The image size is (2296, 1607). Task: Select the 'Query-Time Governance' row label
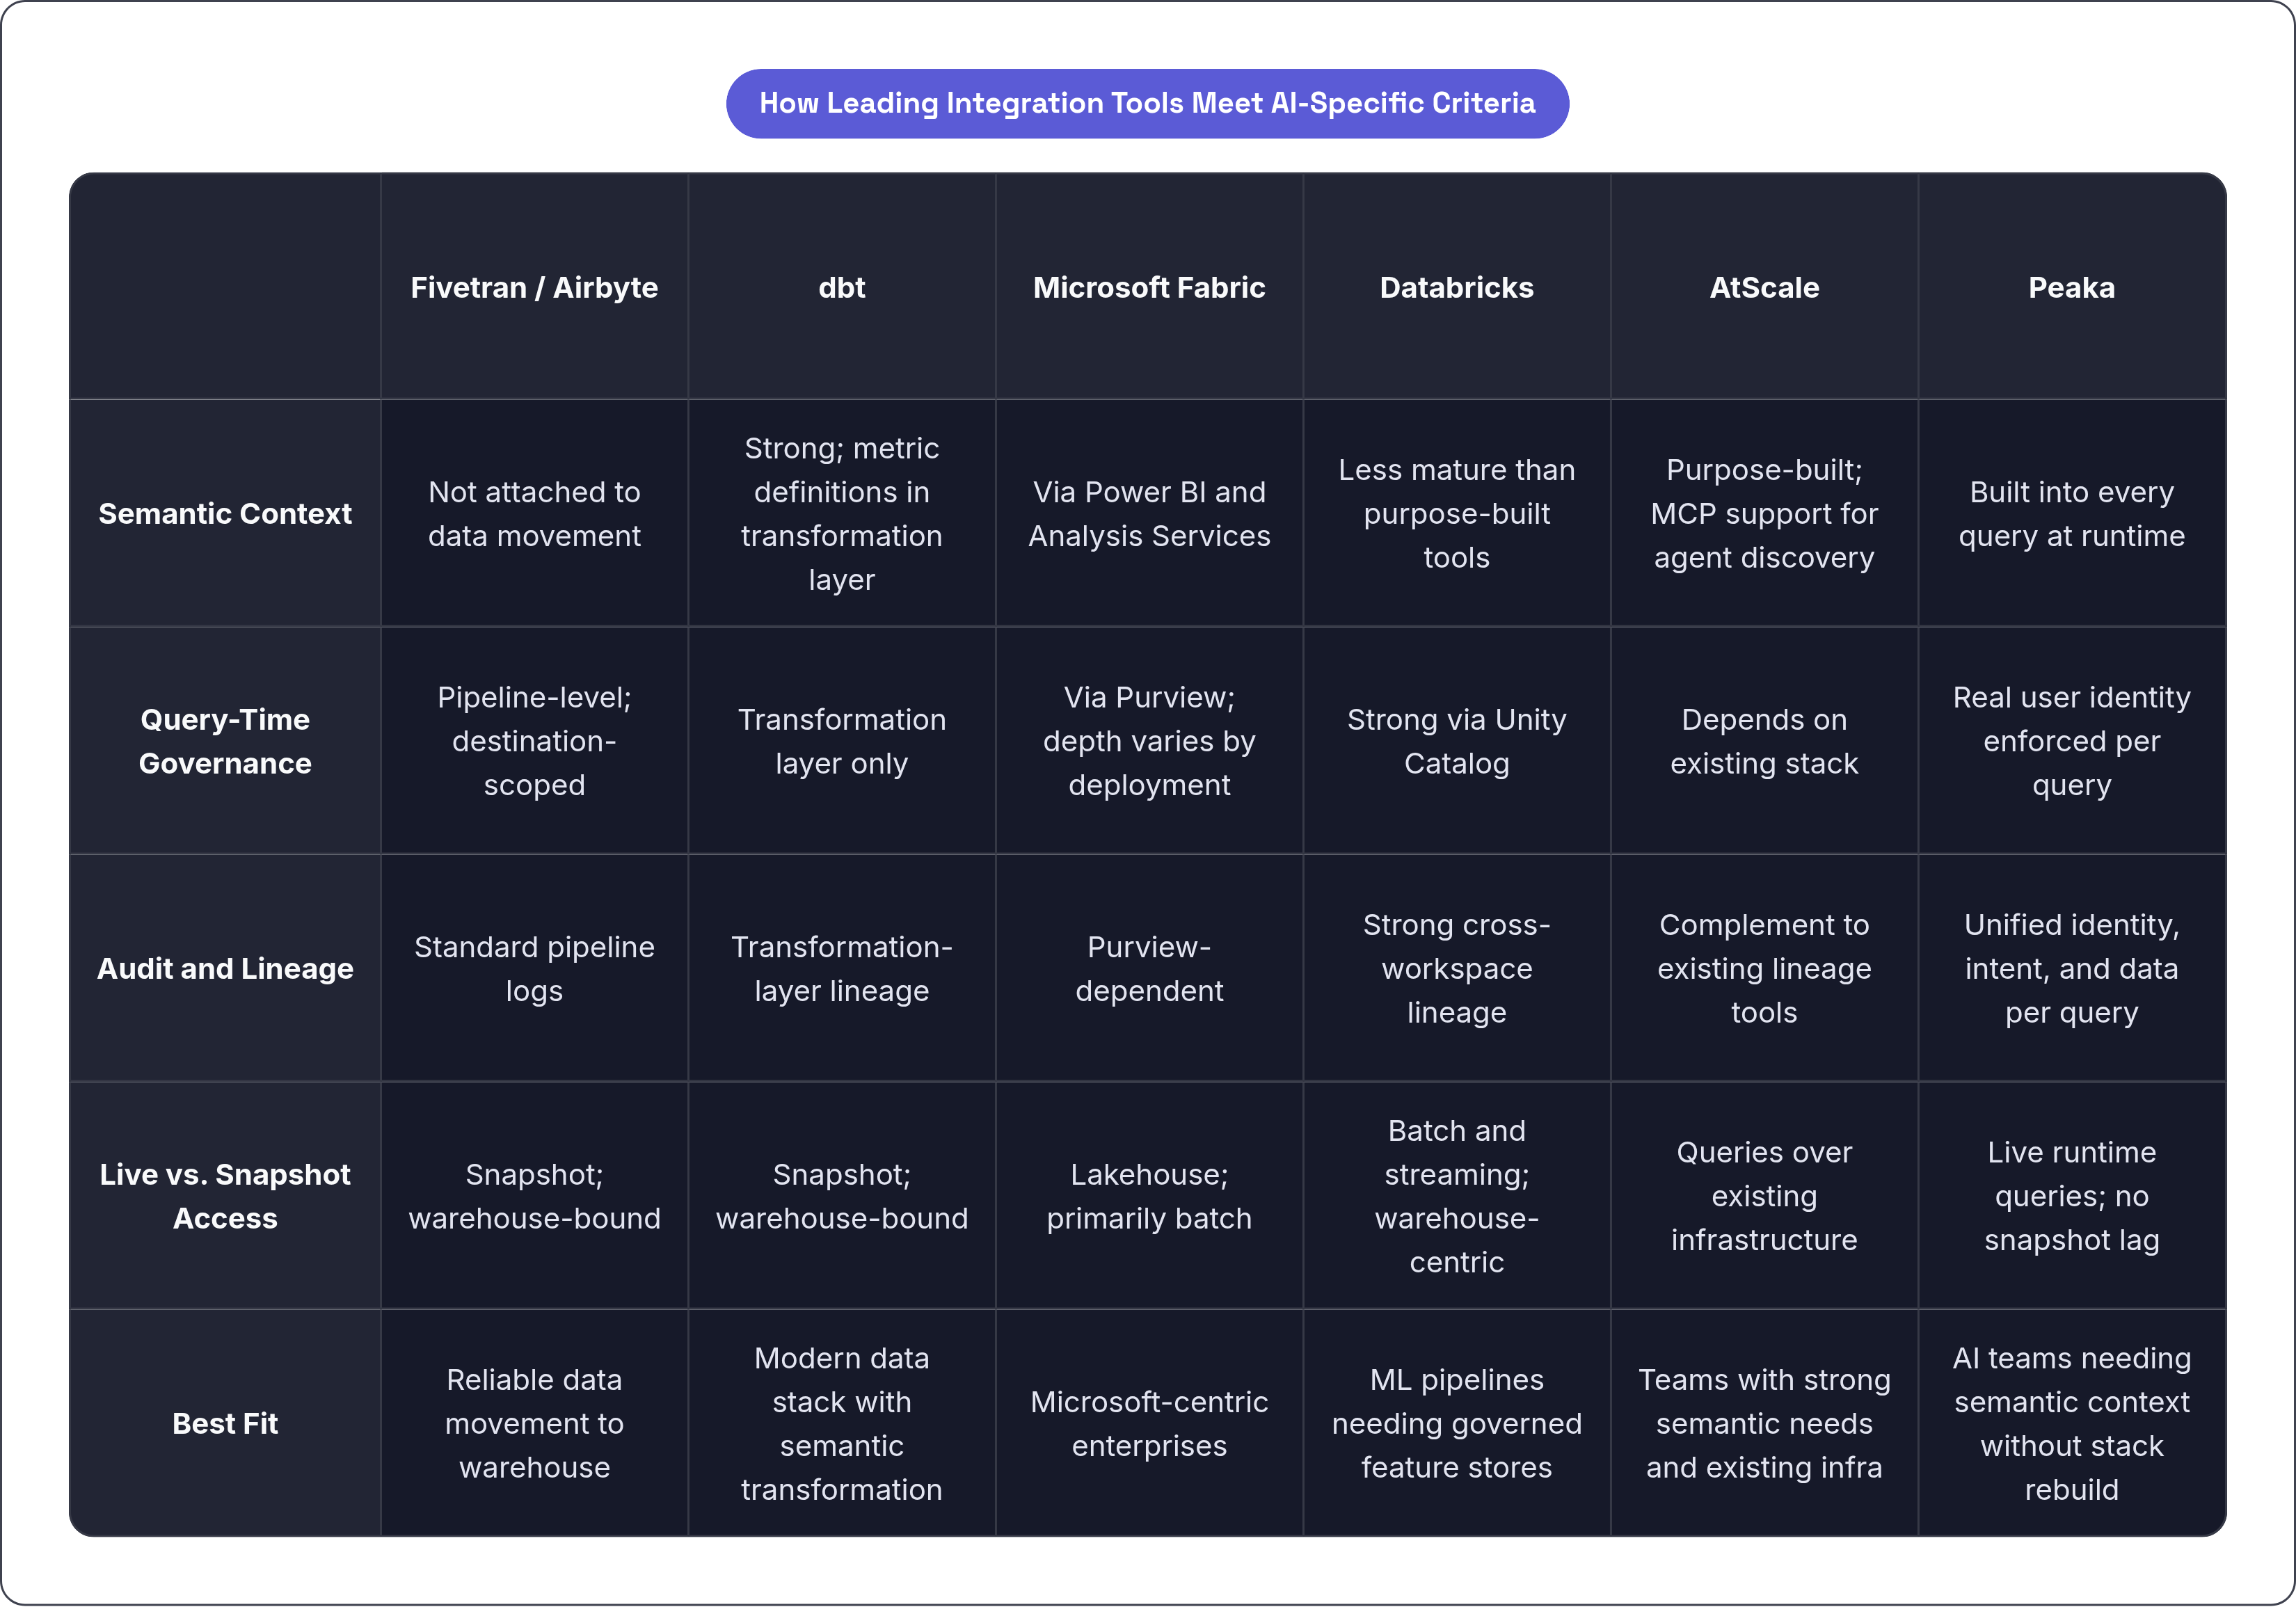[x=225, y=741]
